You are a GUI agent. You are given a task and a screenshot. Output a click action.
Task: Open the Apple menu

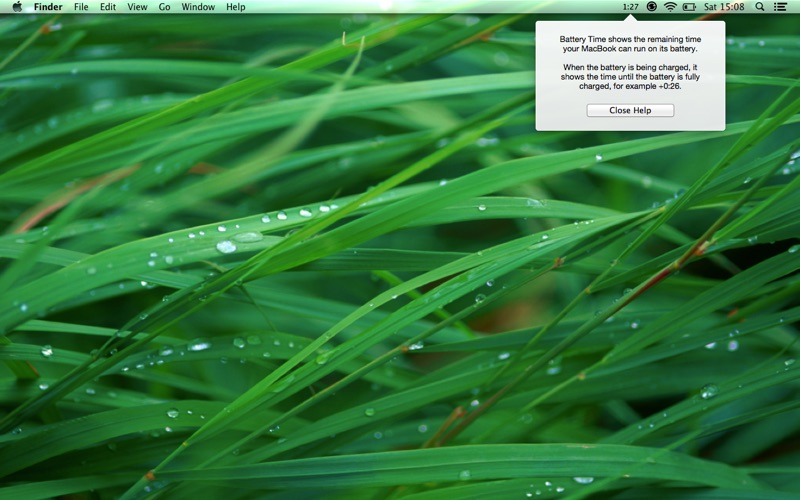coord(17,7)
